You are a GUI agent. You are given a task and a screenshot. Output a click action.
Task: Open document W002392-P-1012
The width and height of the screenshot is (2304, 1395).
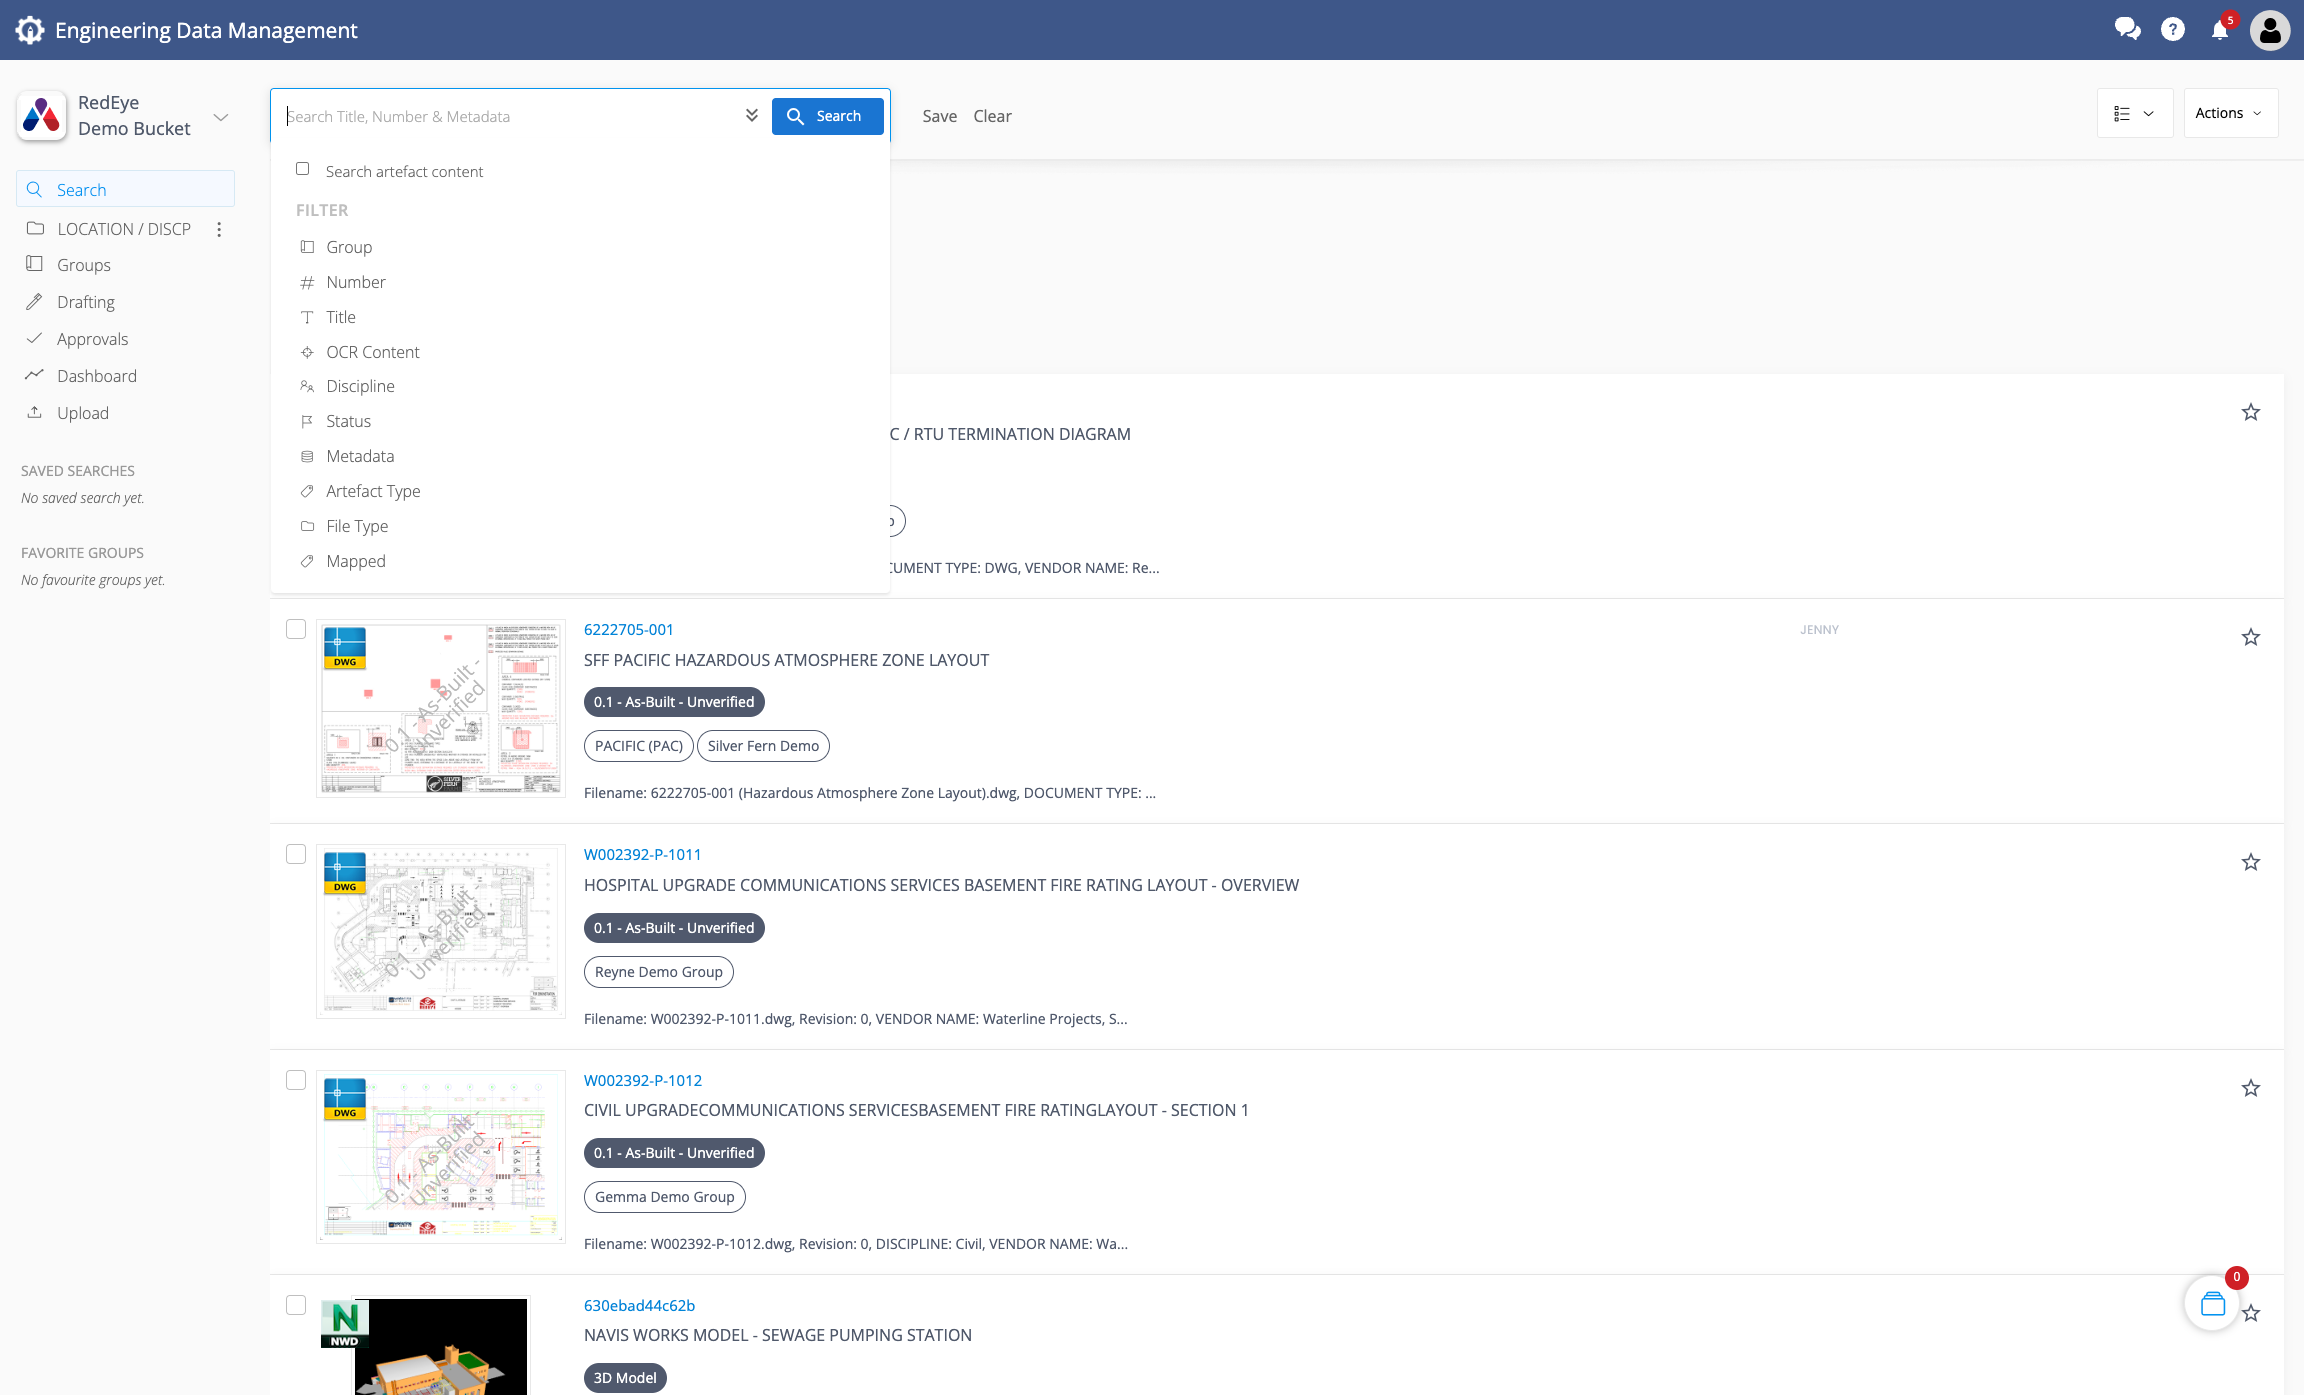(x=643, y=1080)
